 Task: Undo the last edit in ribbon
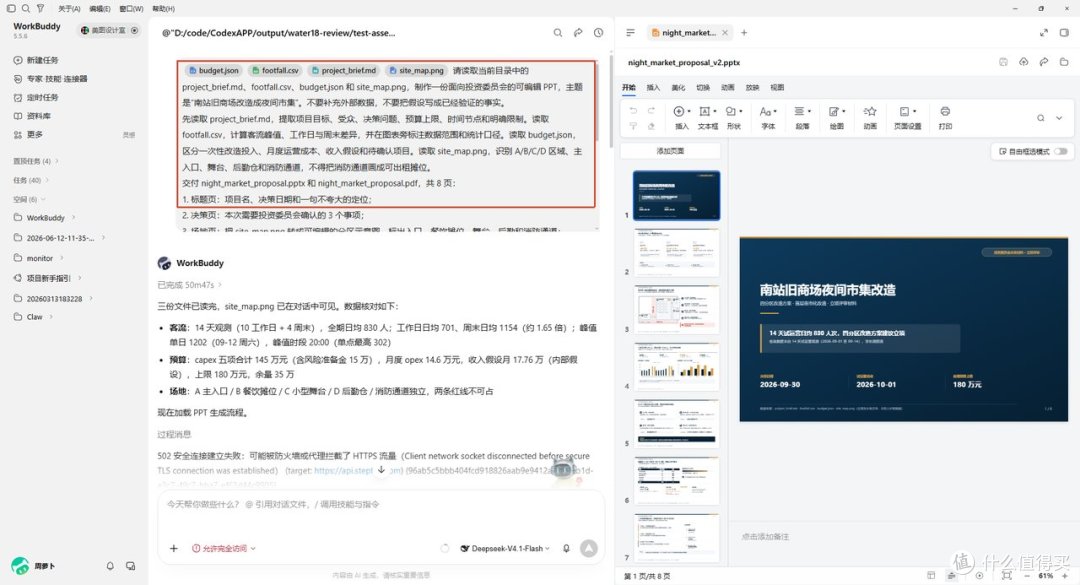[633, 111]
